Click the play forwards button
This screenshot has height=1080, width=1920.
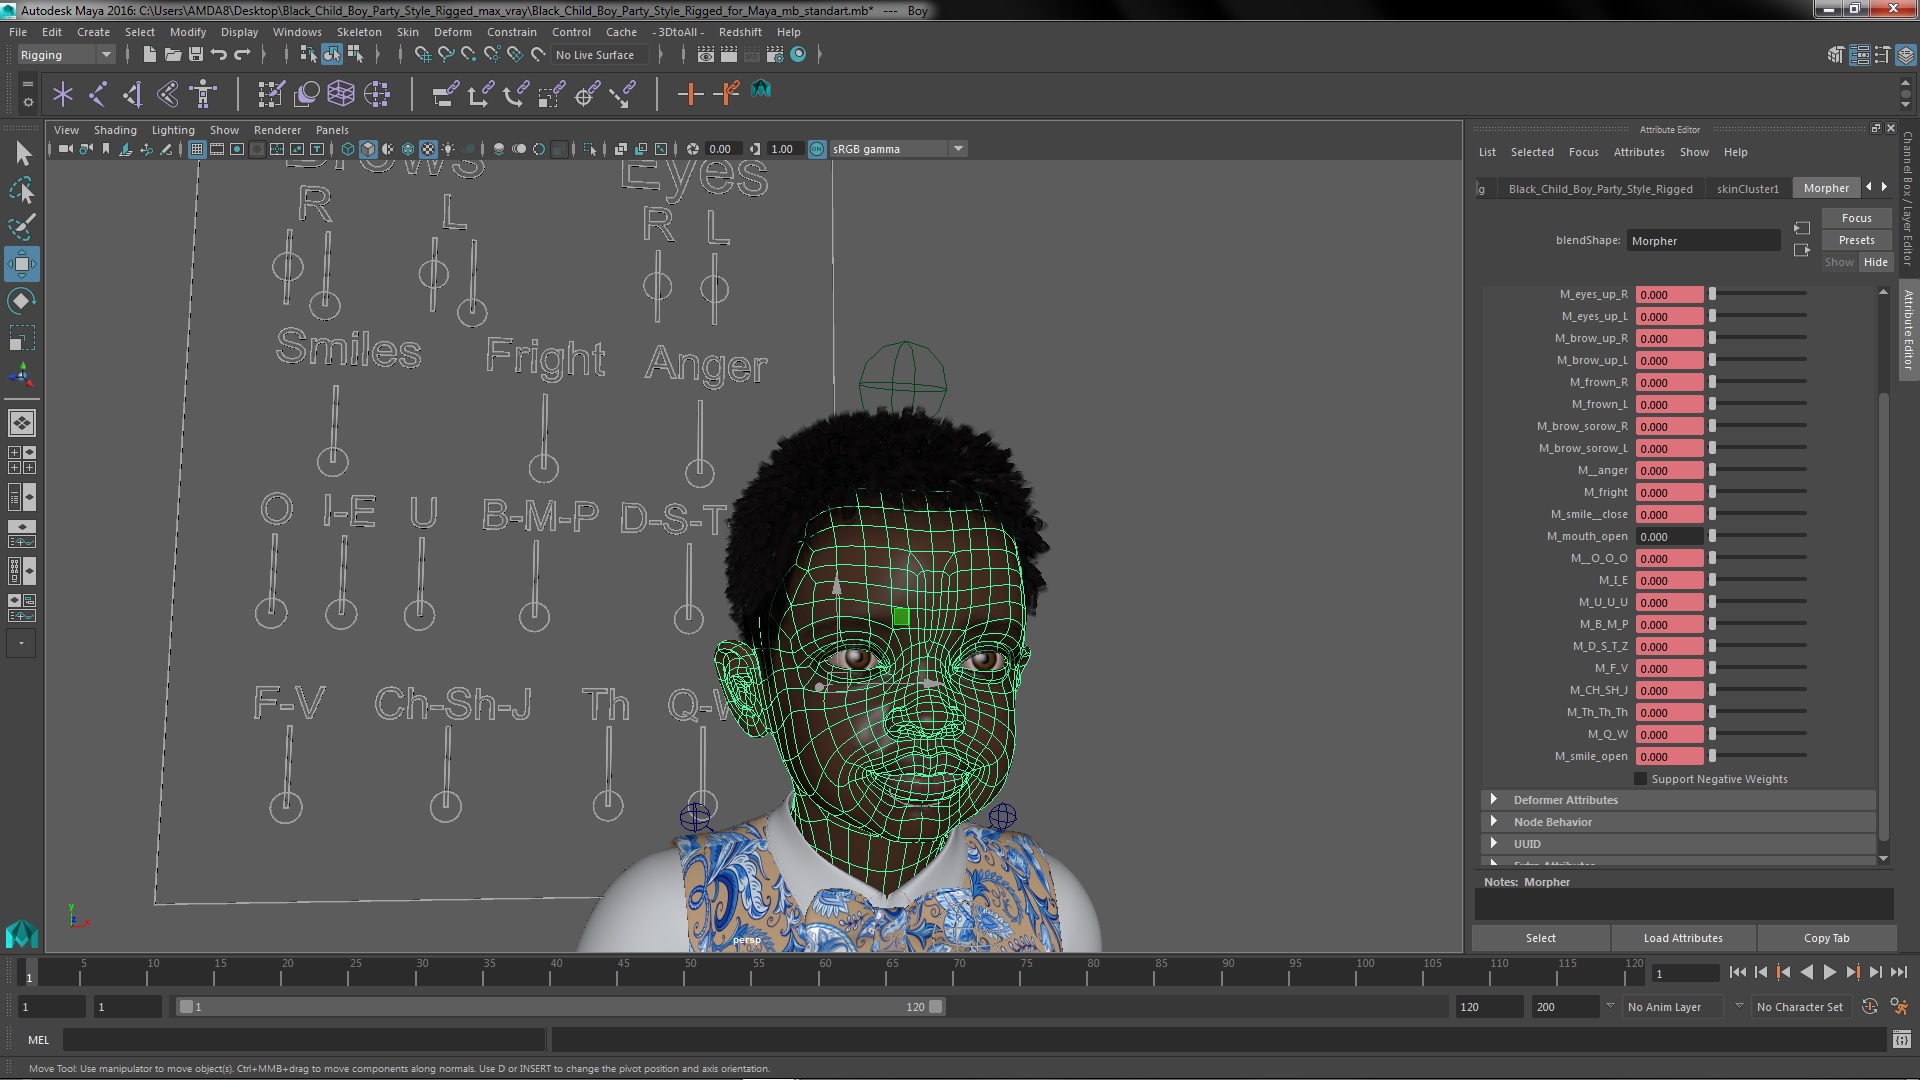click(x=1829, y=972)
